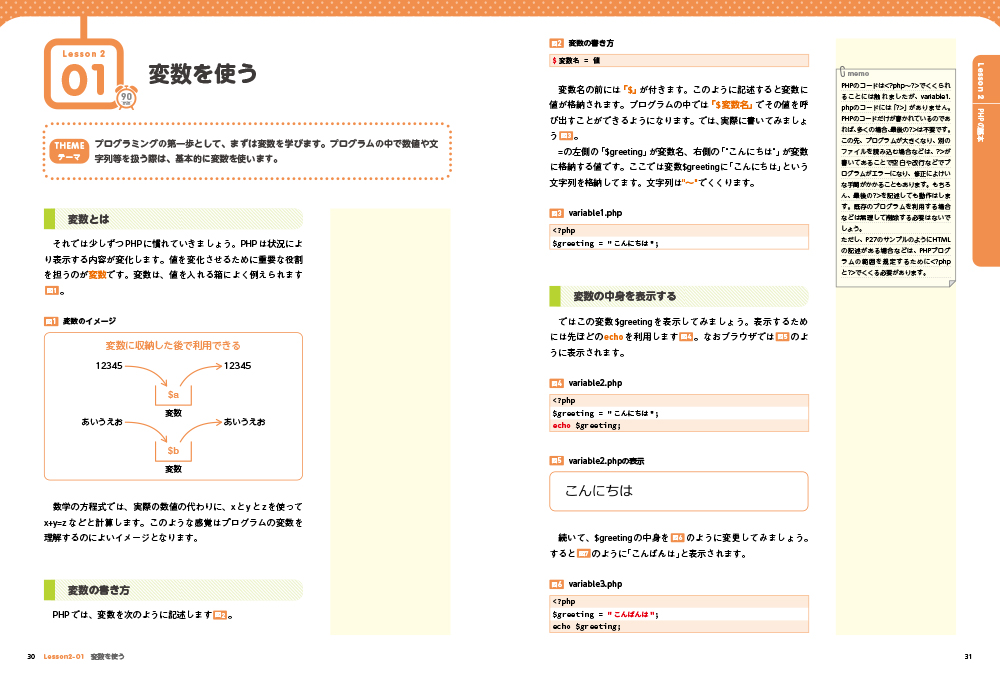This screenshot has width=1000, height=679.
Task: Click the orange Lesson 2 01 badge
Action: click(x=84, y=74)
